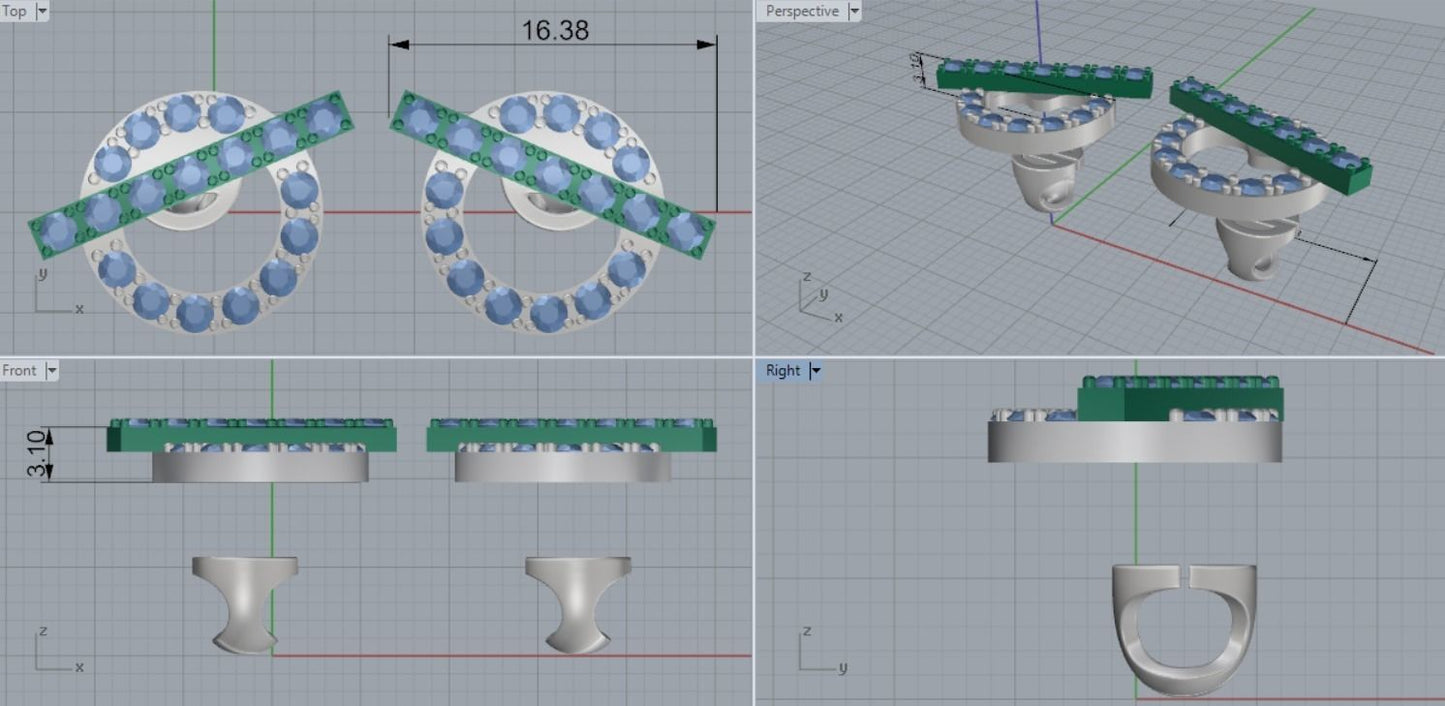
Task: Expand the Front viewport dropdown arrow
Action: [52, 371]
